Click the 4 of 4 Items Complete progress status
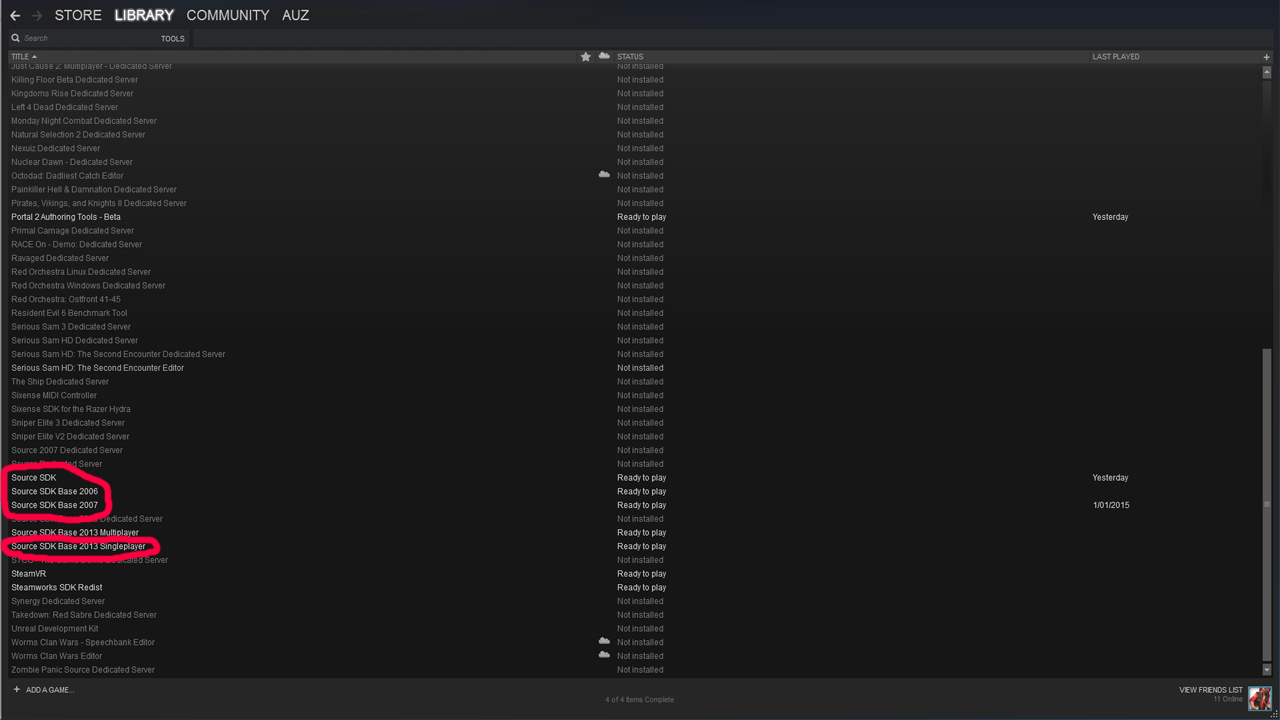The height and width of the screenshot is (720, 1280). click(x=639, y=700)
